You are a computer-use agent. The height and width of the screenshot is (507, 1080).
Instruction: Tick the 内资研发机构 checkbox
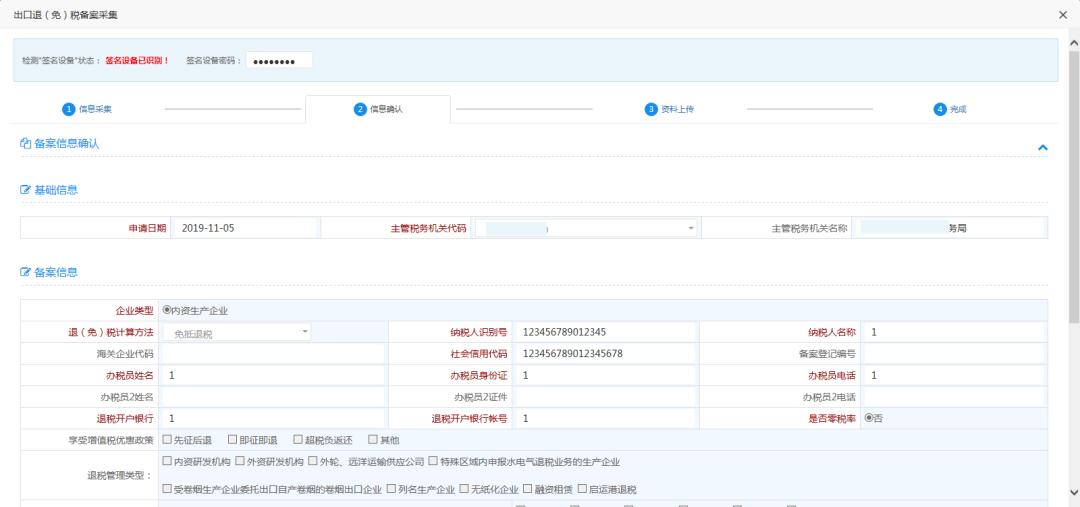tap(167, 461)
